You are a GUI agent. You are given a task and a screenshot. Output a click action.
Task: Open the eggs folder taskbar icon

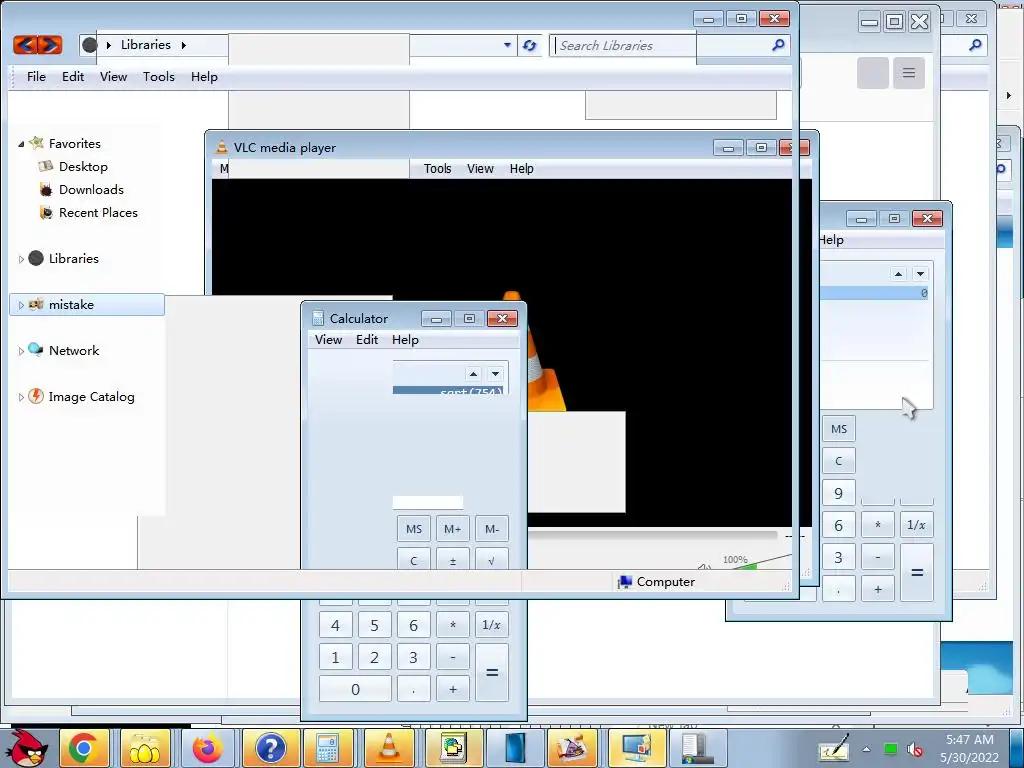(x=145, y=748)
